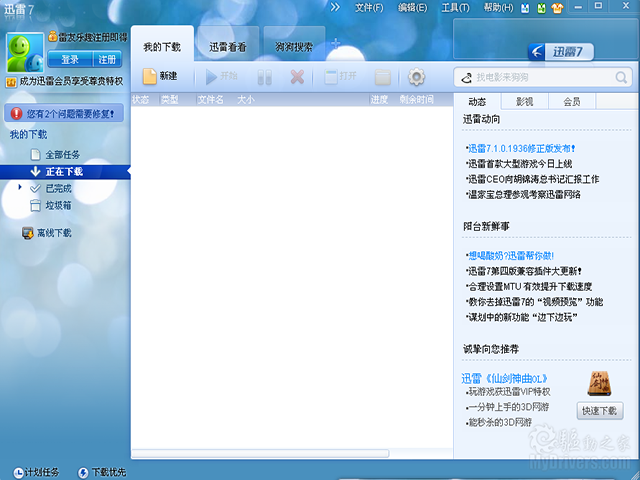Click the search input field
640x480 pixels.
click(545, 77)
